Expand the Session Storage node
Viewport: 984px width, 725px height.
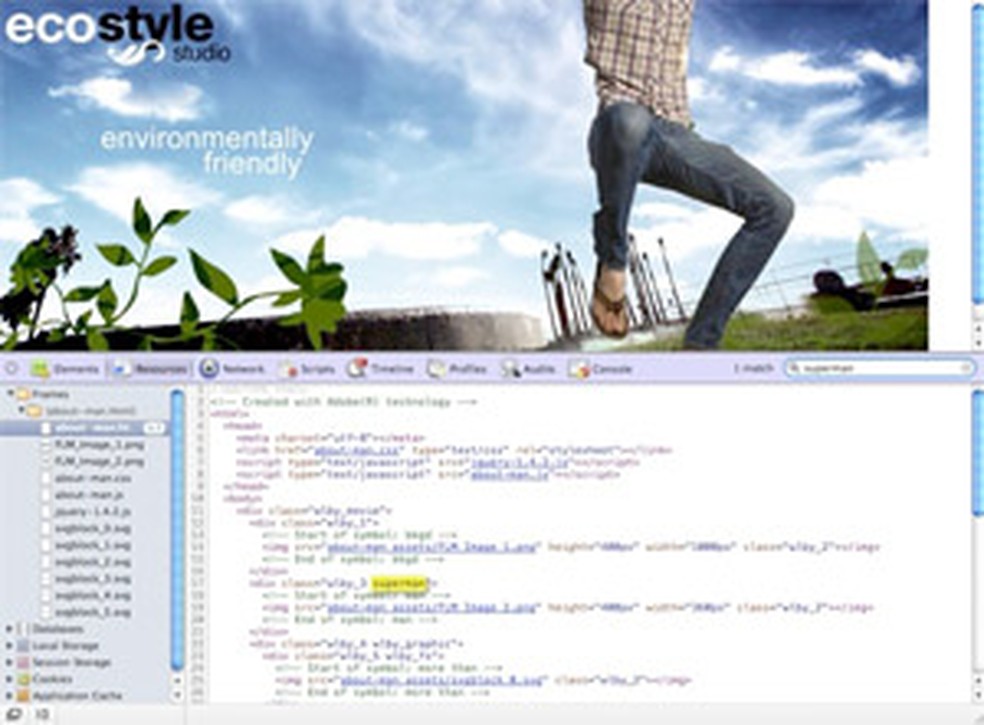coord(9,662)
